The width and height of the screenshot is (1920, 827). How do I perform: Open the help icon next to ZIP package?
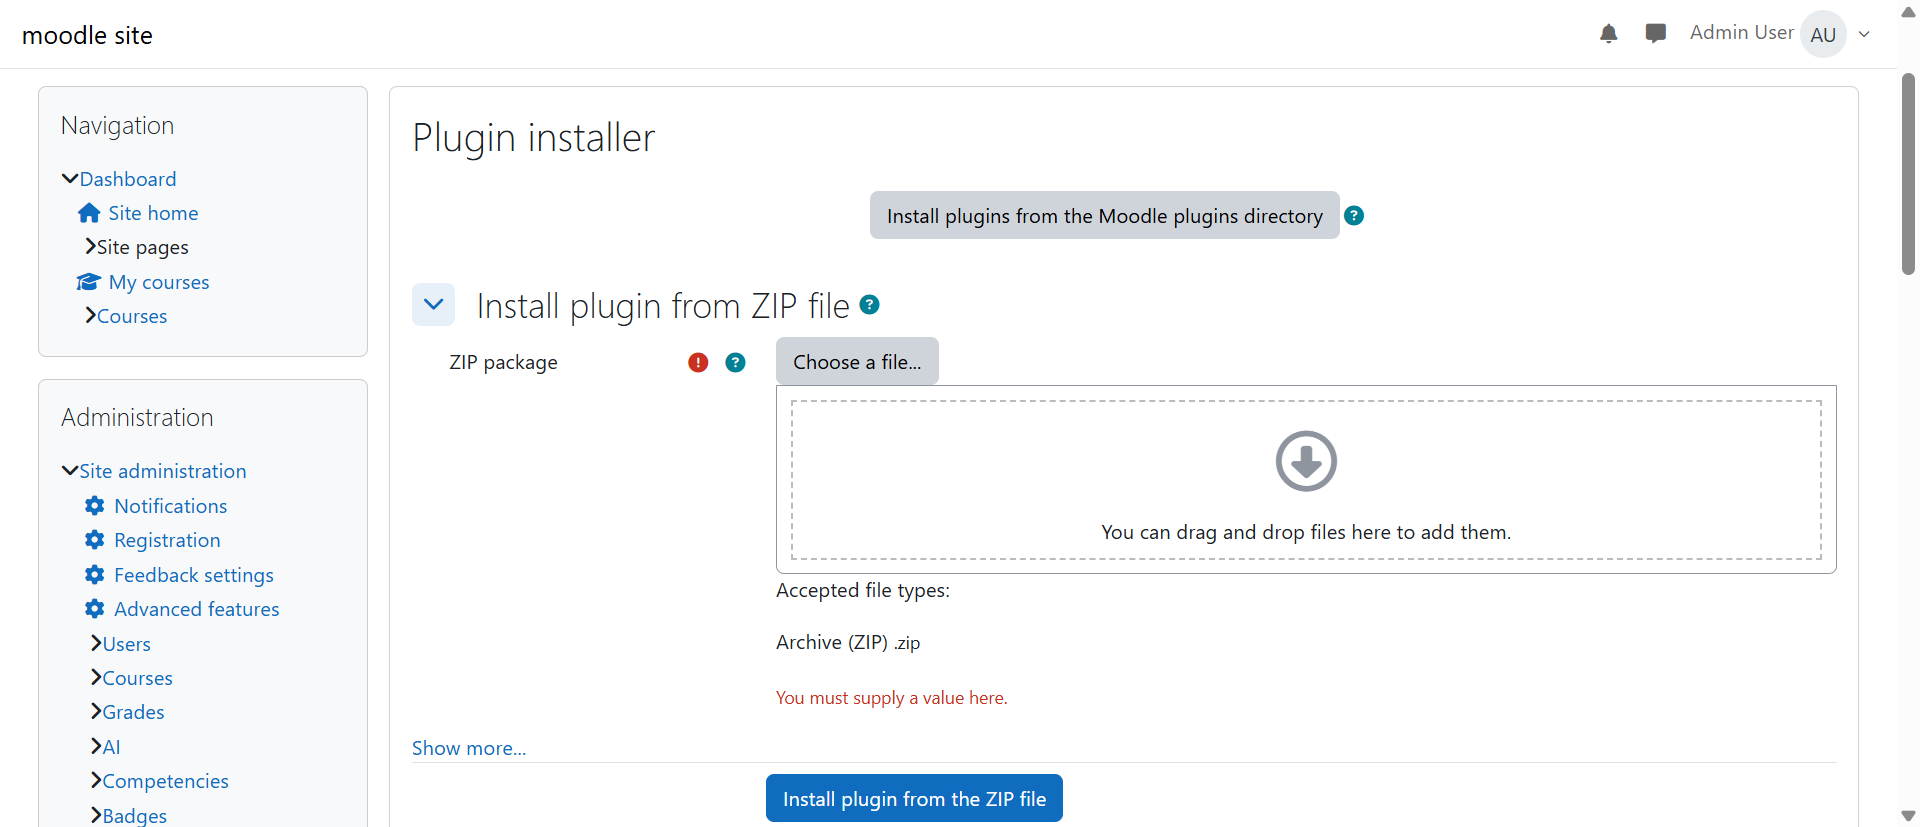pos(735,362)
